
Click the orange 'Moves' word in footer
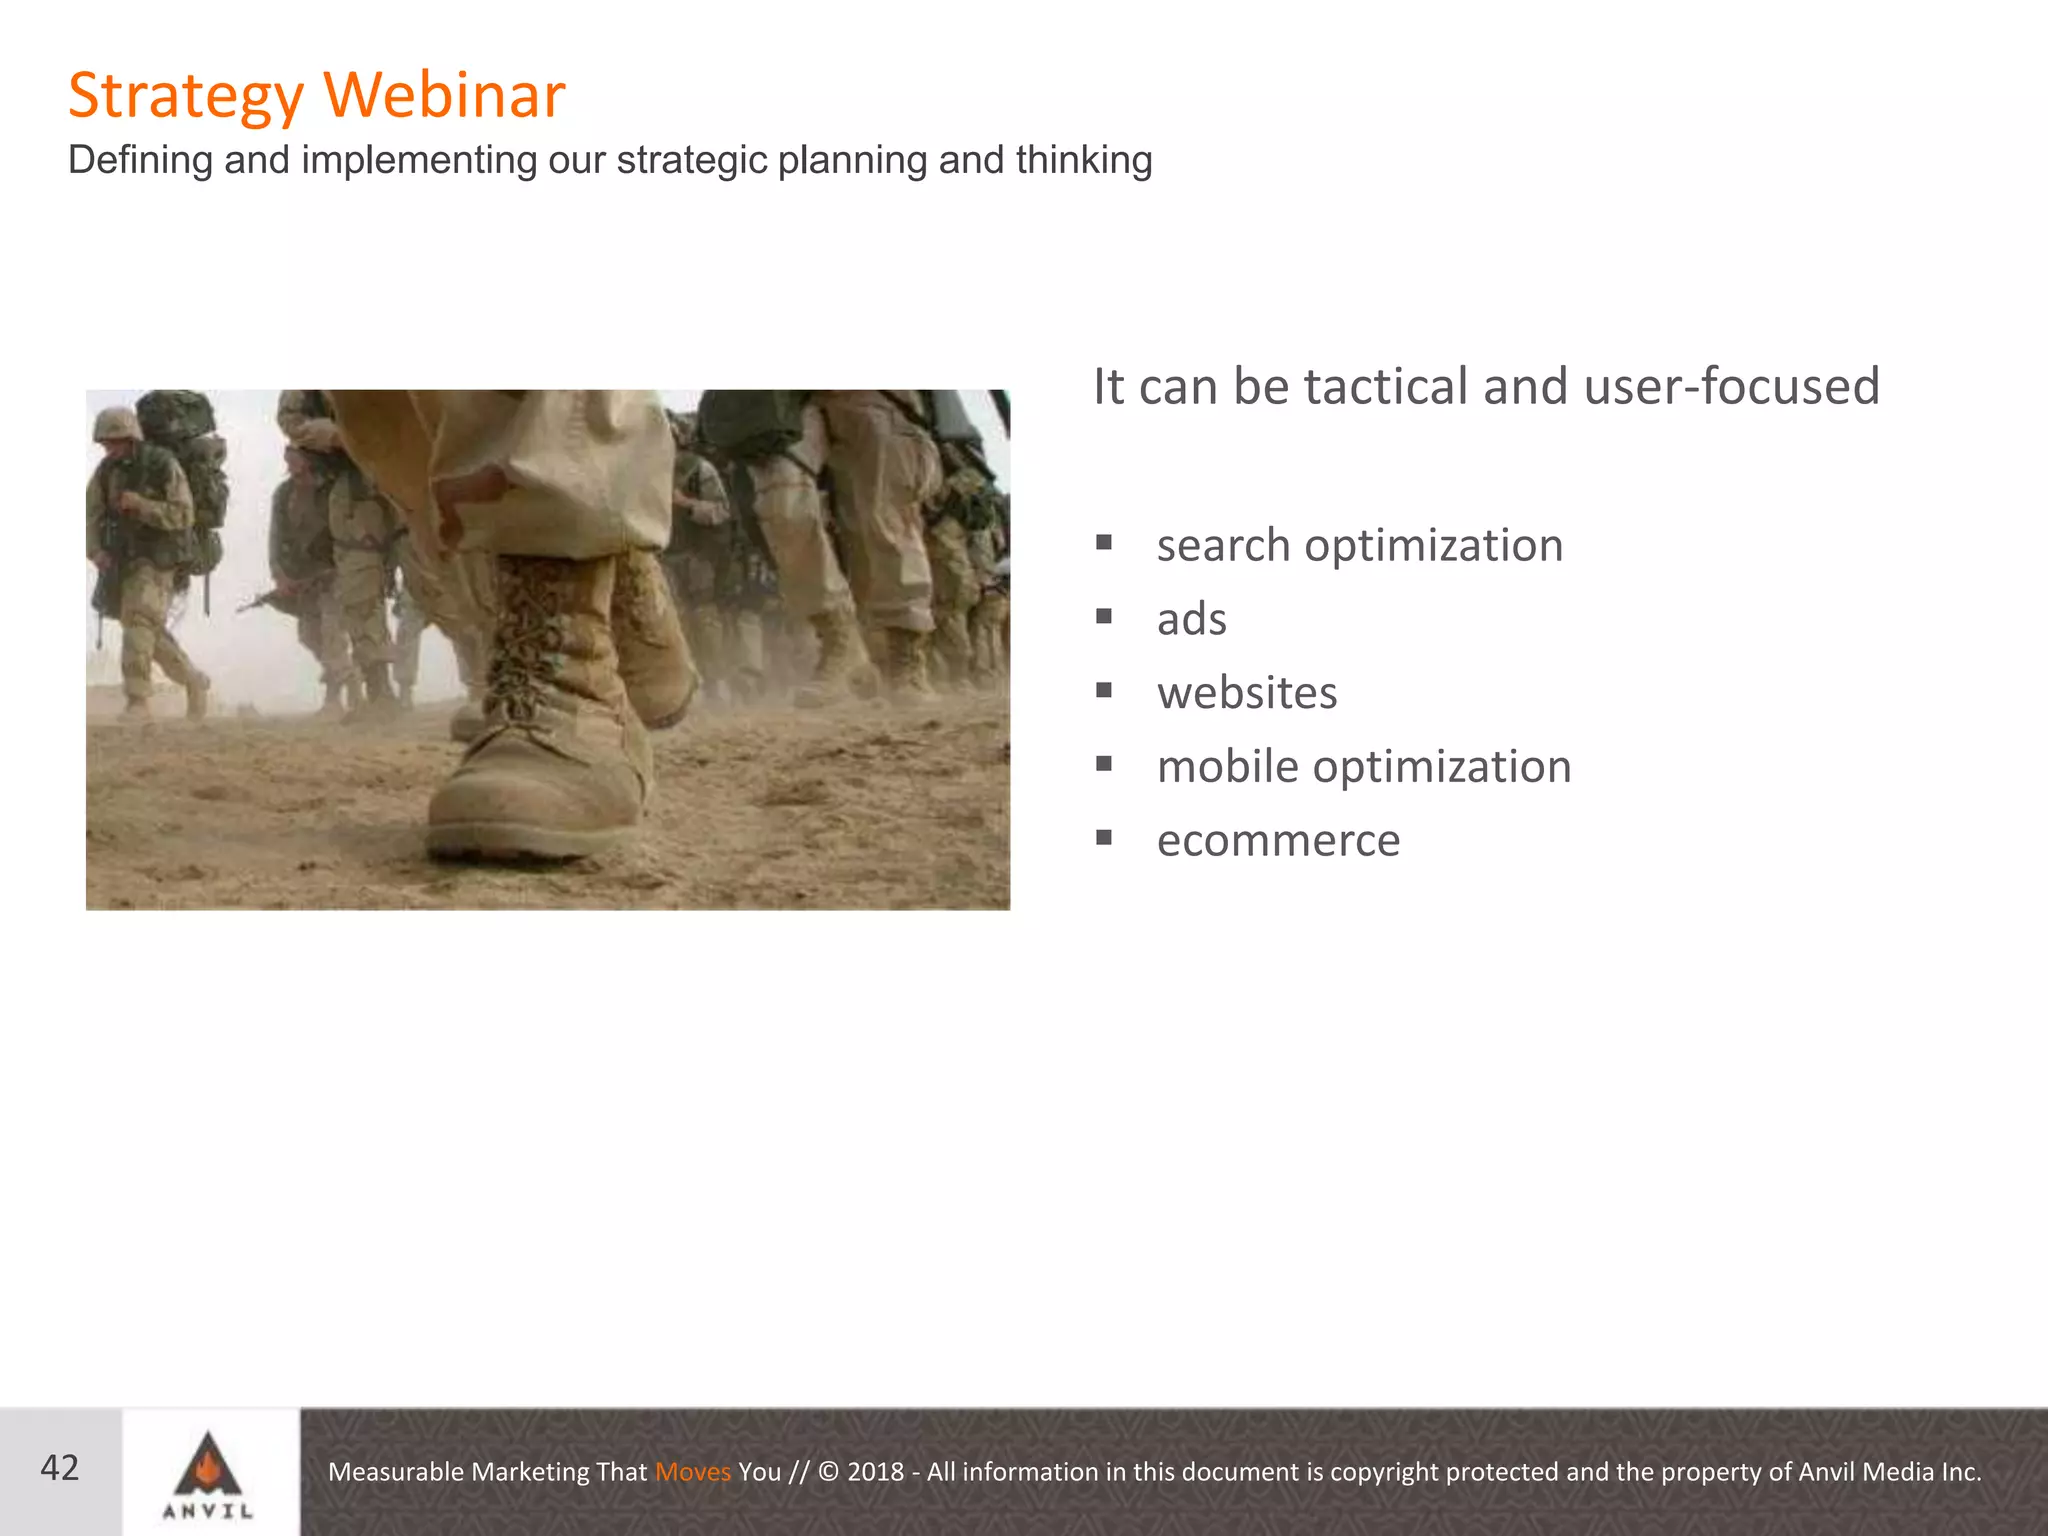693,1472
